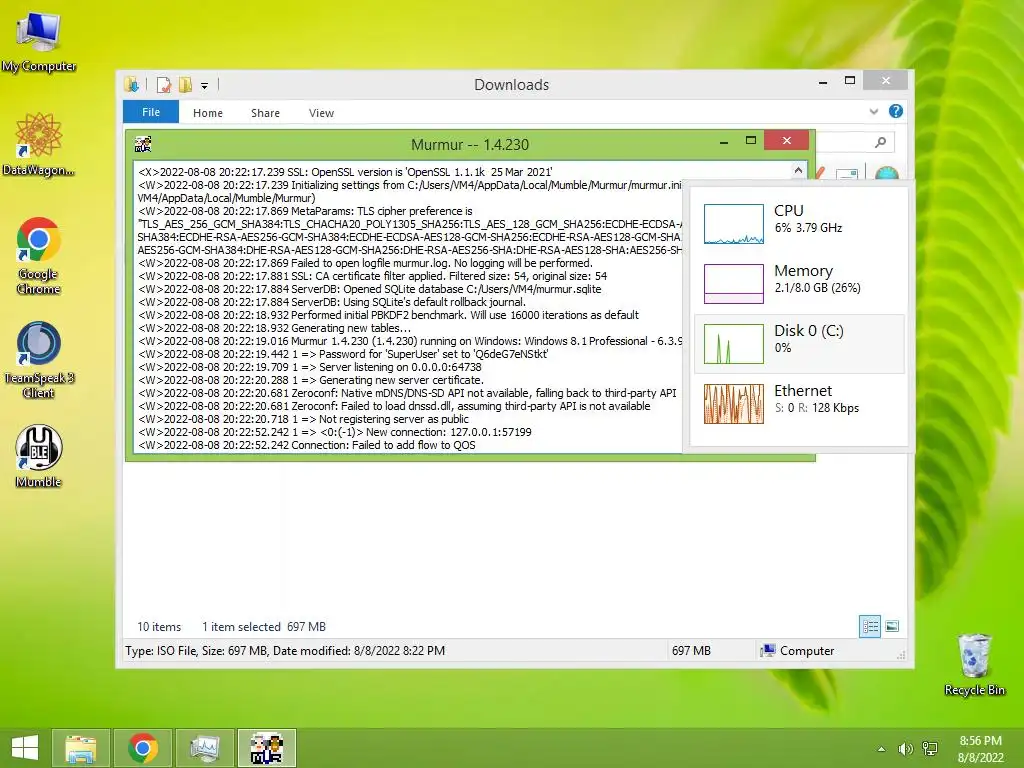Click the 'Type: ISO File' details in status bar
1024x768 pixels.
click(x=285, y=651)
